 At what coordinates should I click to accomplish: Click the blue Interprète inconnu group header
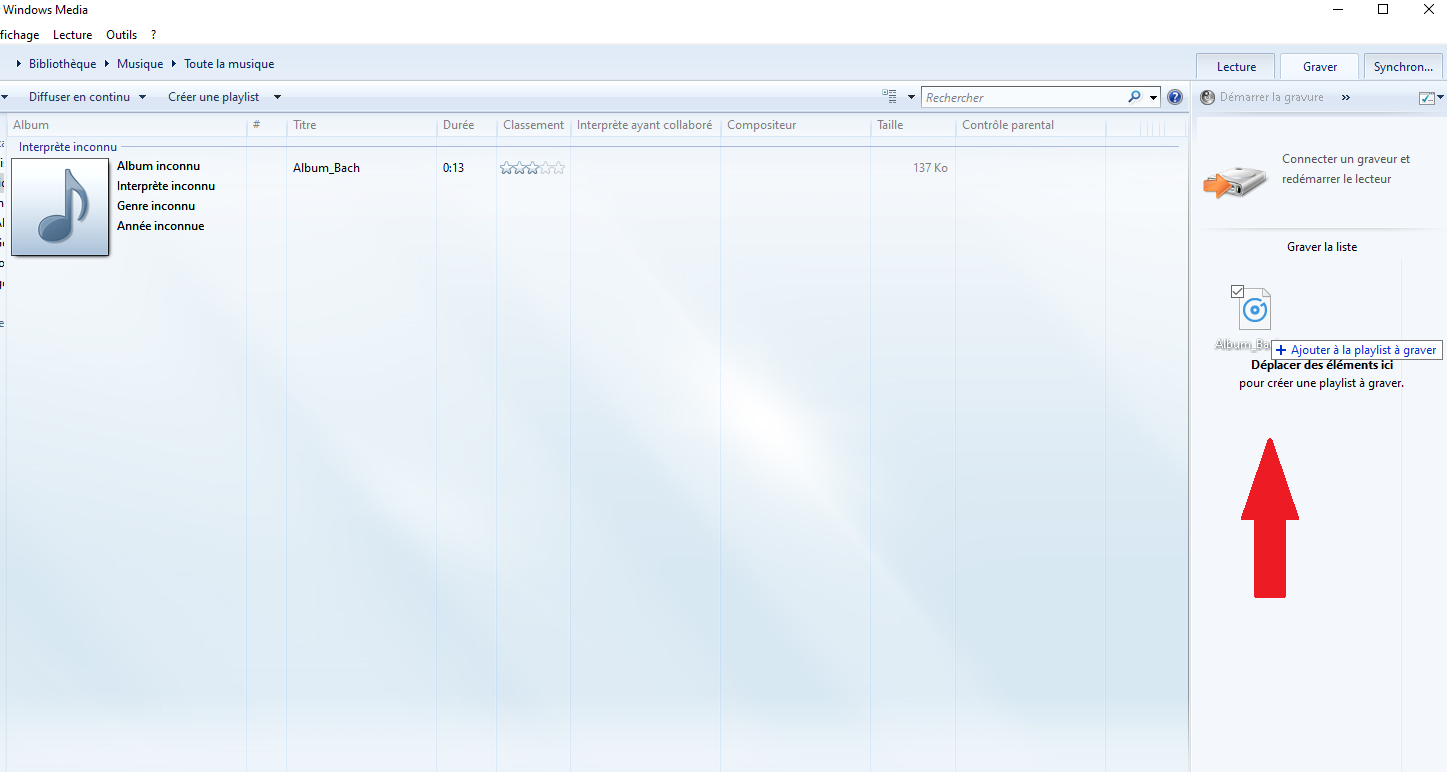[x=68, y=147]
